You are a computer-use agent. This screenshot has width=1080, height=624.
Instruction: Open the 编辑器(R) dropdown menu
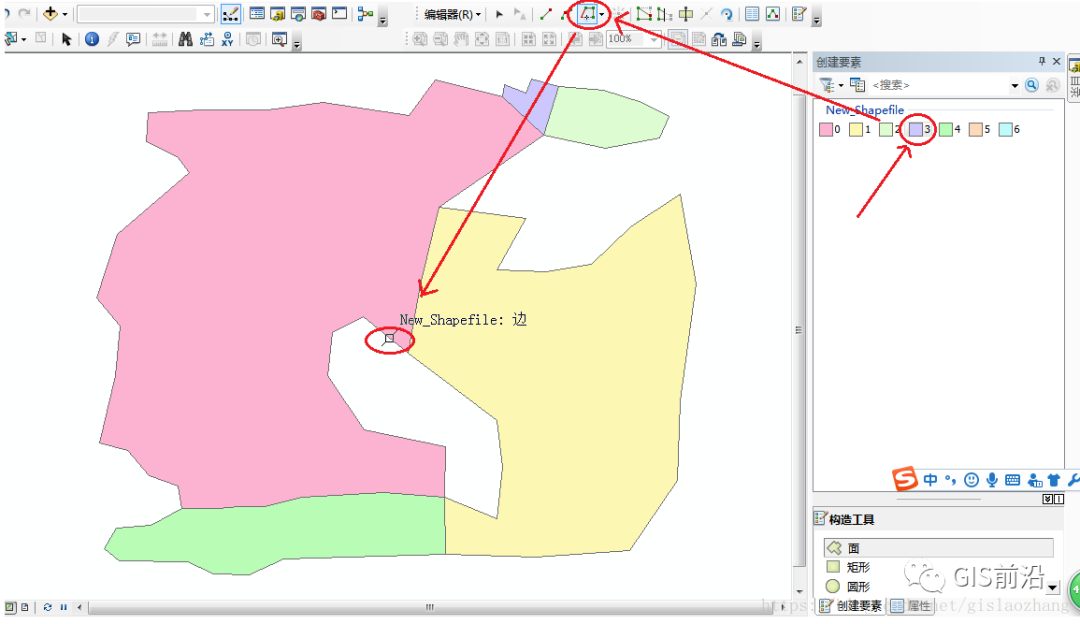tap(452, 15)
